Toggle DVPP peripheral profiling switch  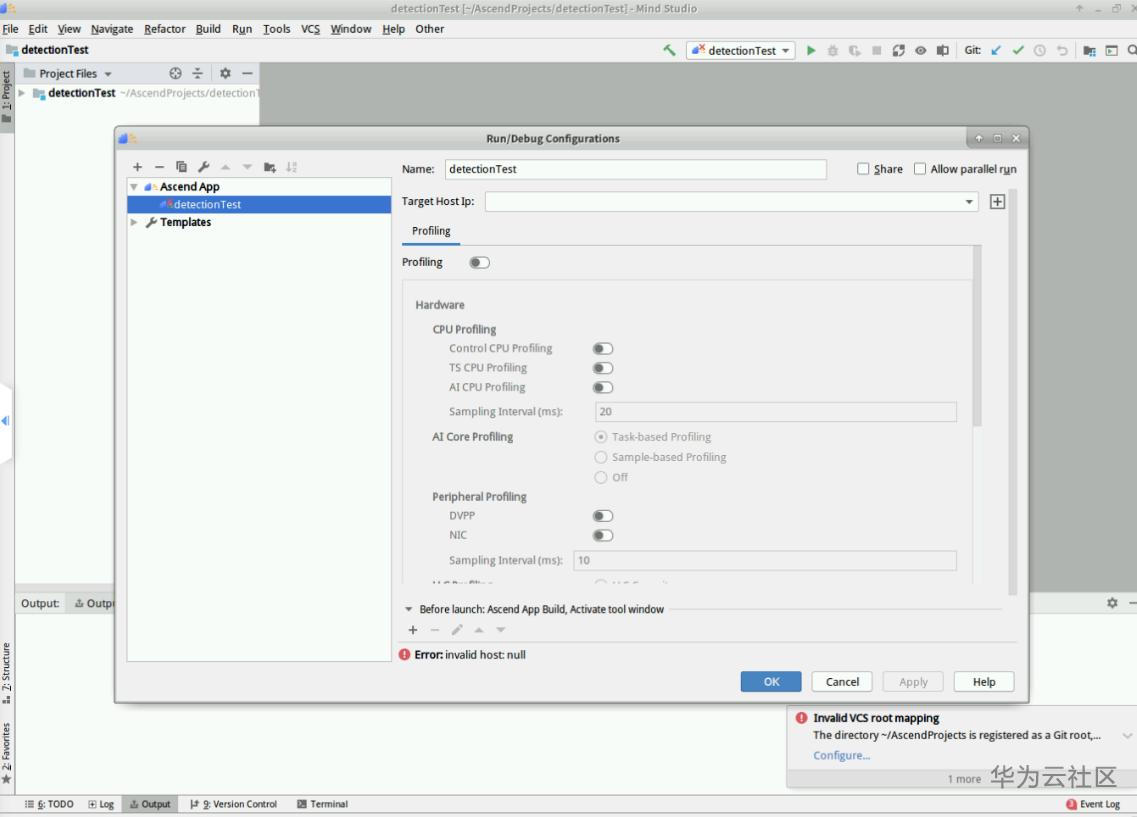[603, 516]
